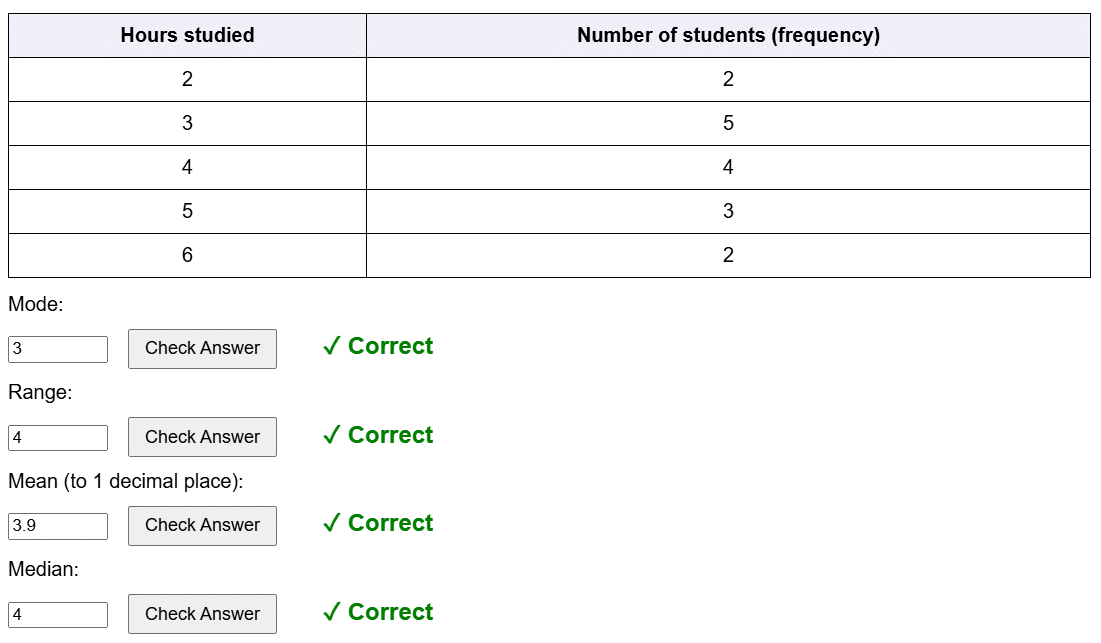Verify the Median with Check Answer
Screen dimensions: 1101x643
[202, 614]
